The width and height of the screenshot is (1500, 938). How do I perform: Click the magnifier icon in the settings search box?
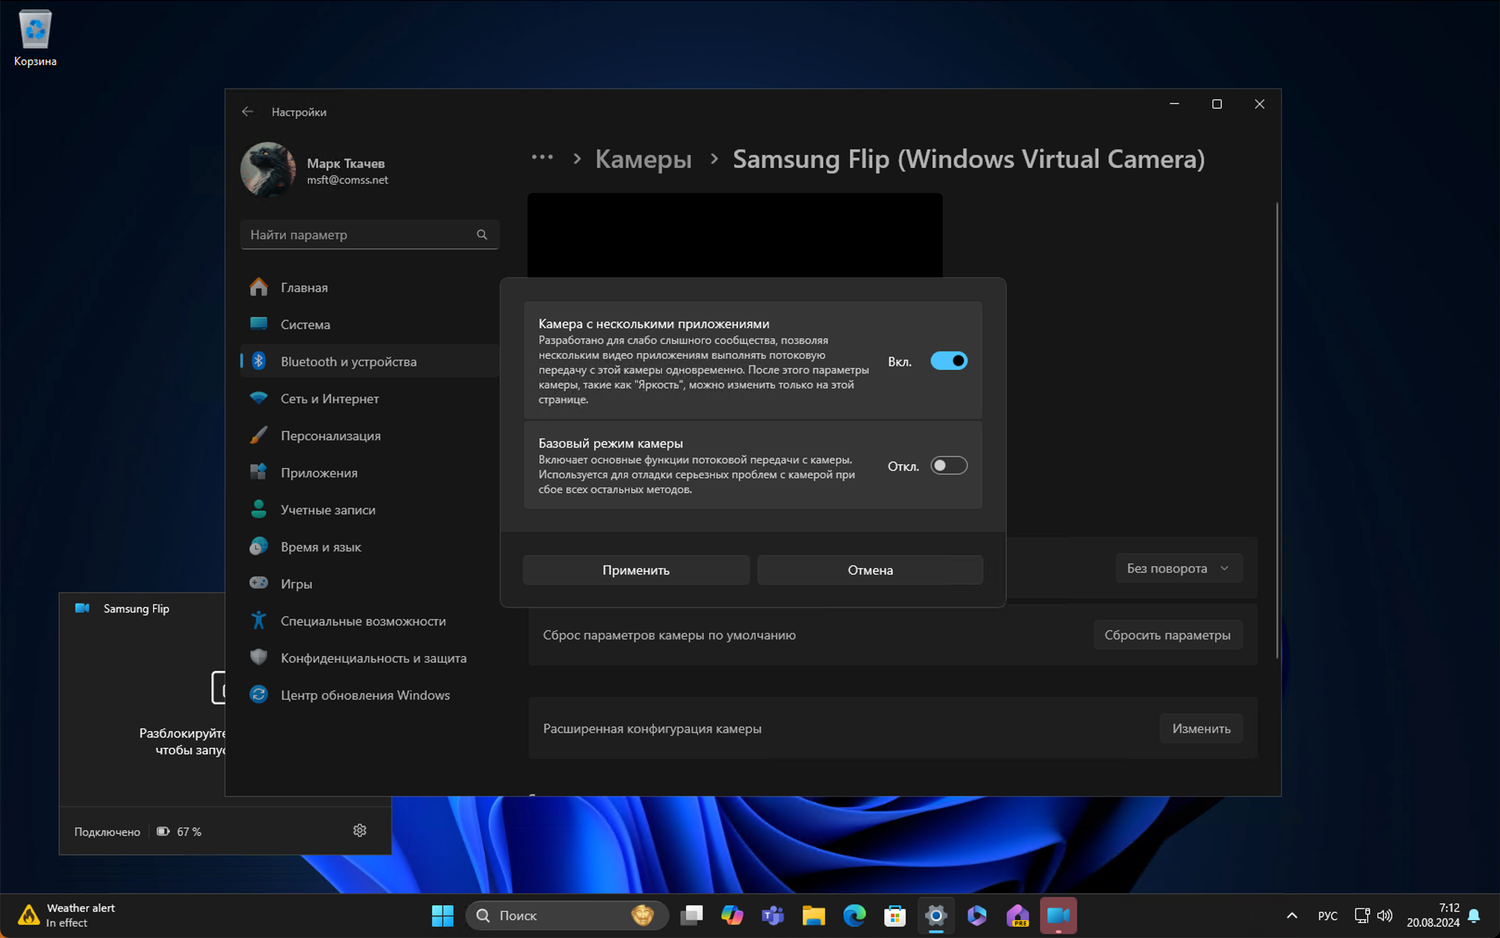pyautogui.click(x=482, y=235)
